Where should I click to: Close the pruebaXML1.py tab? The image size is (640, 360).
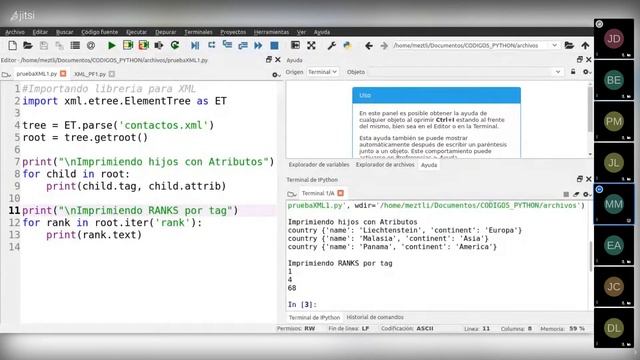(63, 73)
